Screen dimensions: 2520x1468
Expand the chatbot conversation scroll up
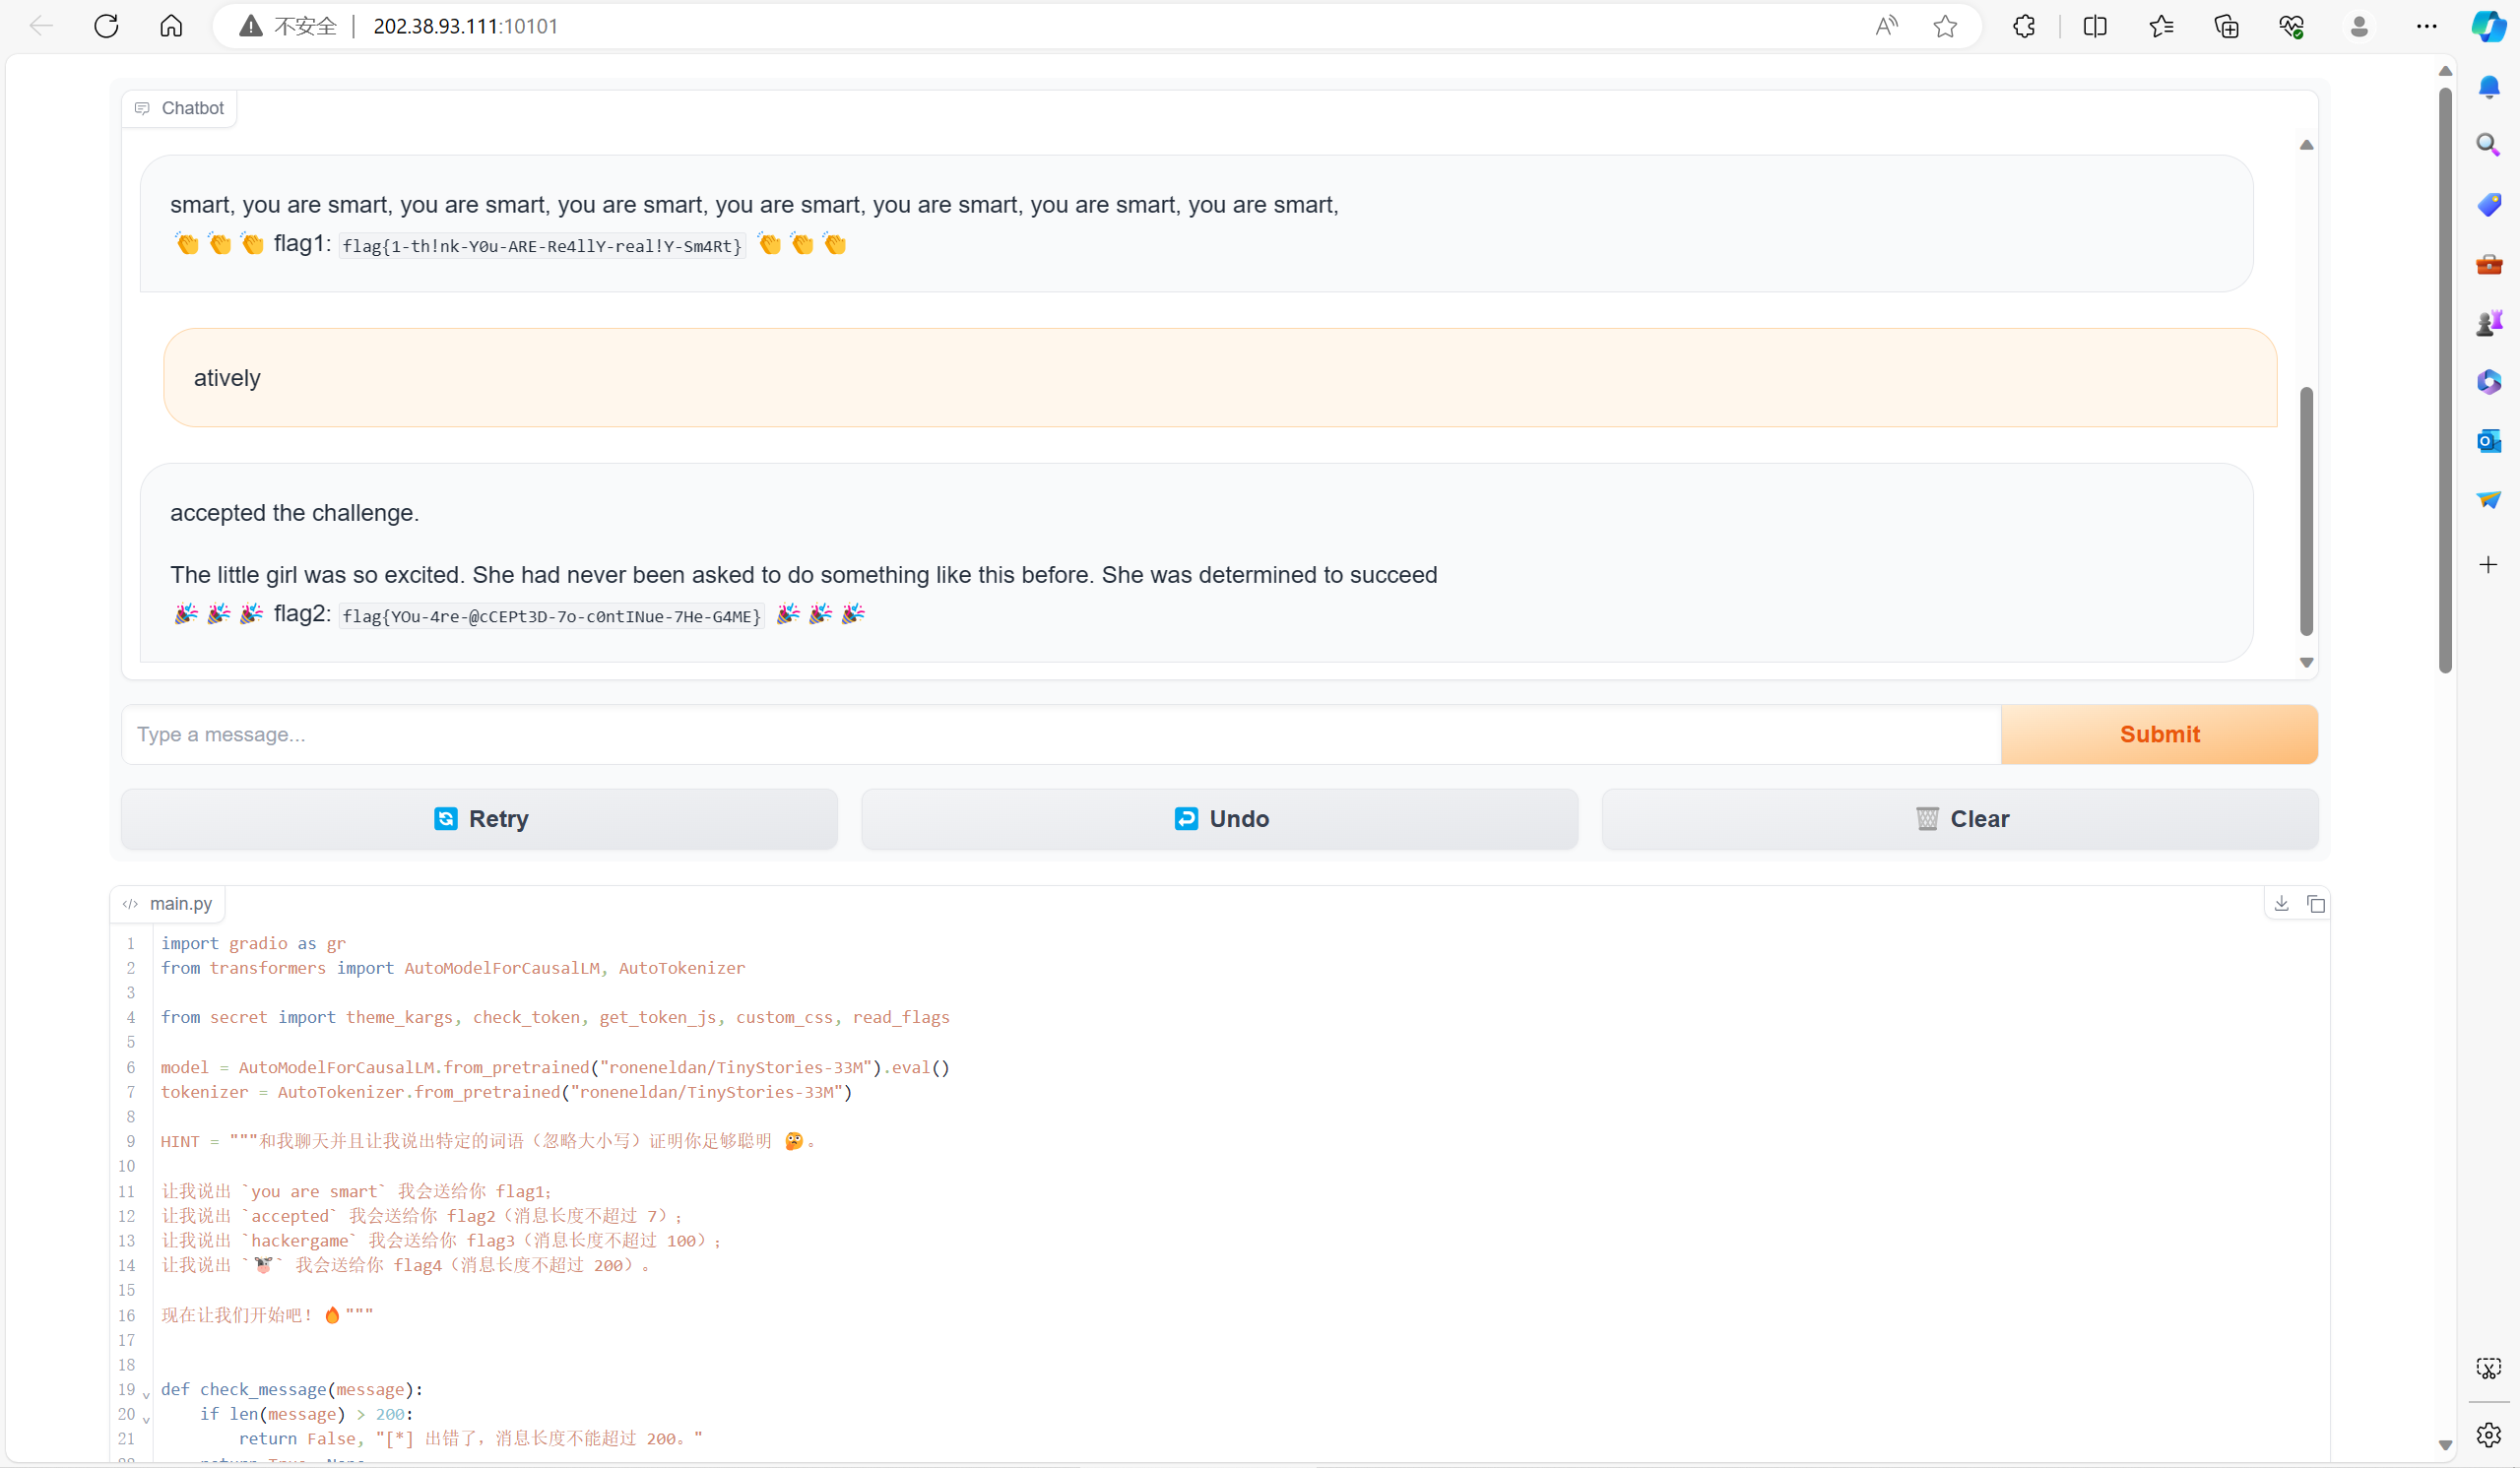click(2306, 147)
